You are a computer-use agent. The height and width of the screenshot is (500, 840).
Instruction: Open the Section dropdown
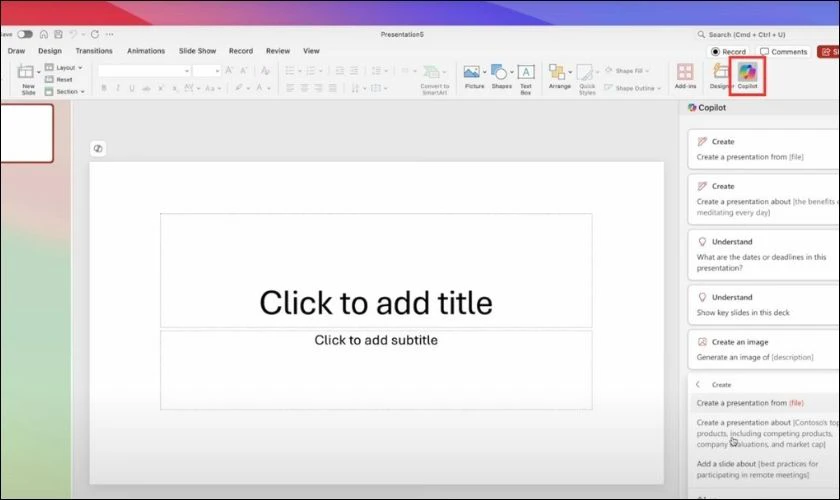click(x=65, y=92)
